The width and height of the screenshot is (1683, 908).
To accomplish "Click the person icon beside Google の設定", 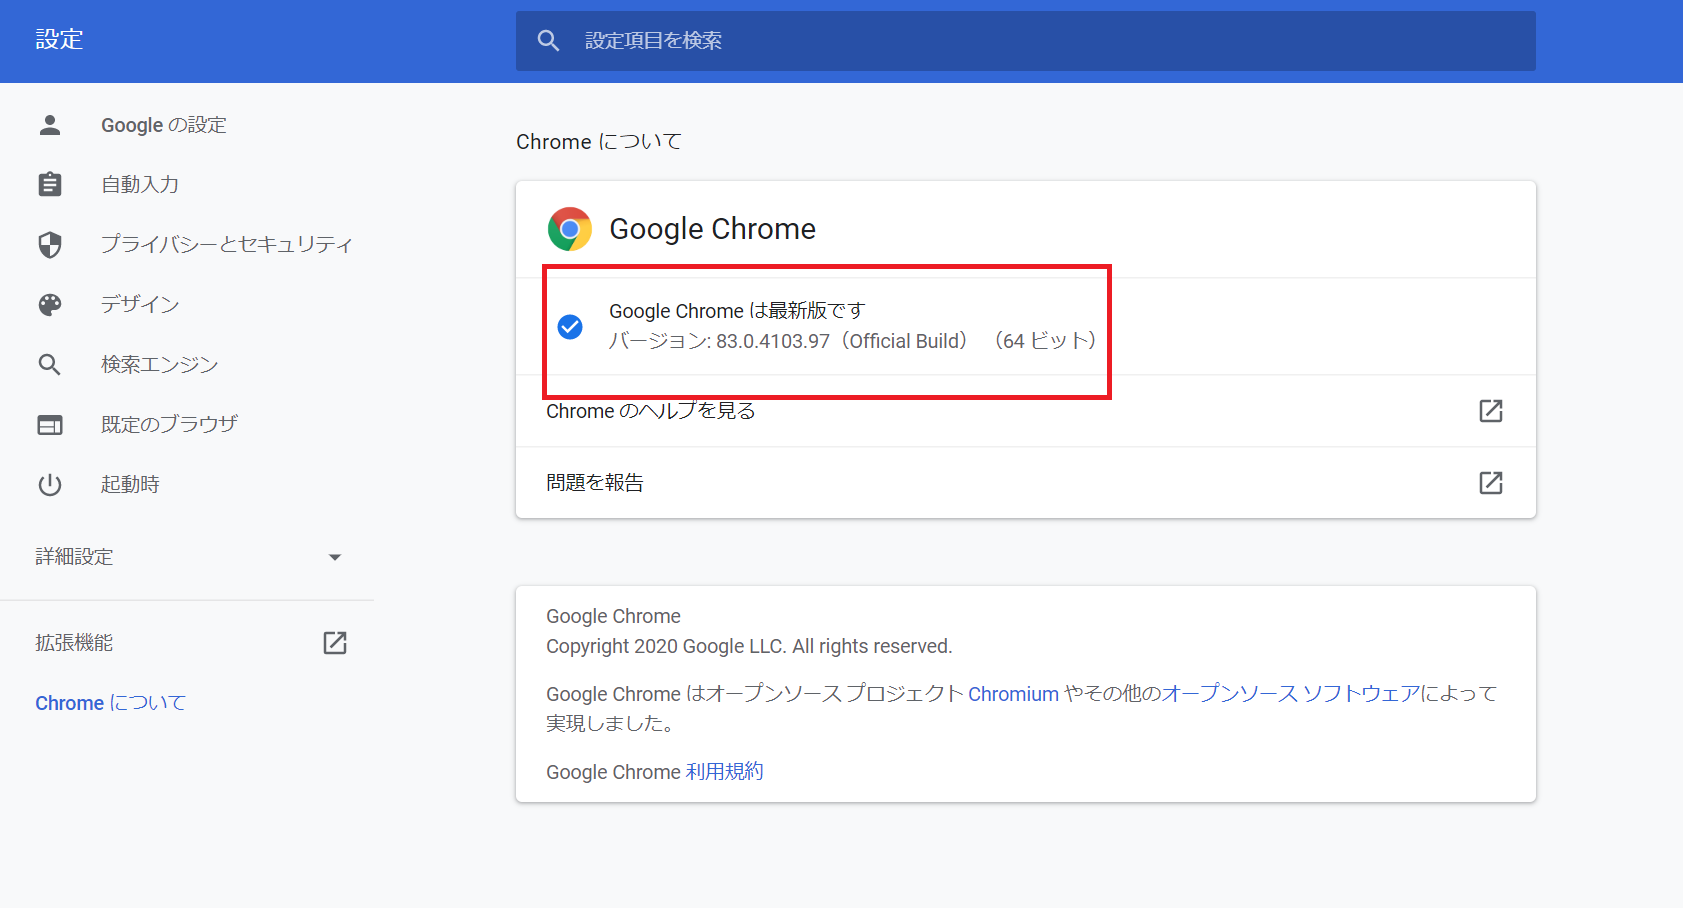I will [x=50, y=125].
